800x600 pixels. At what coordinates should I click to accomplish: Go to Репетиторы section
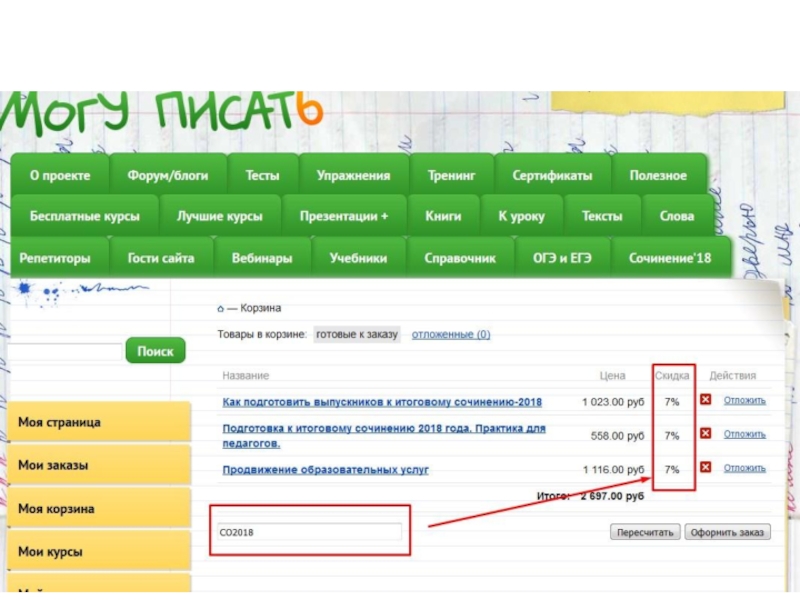(x=55, y=258)
